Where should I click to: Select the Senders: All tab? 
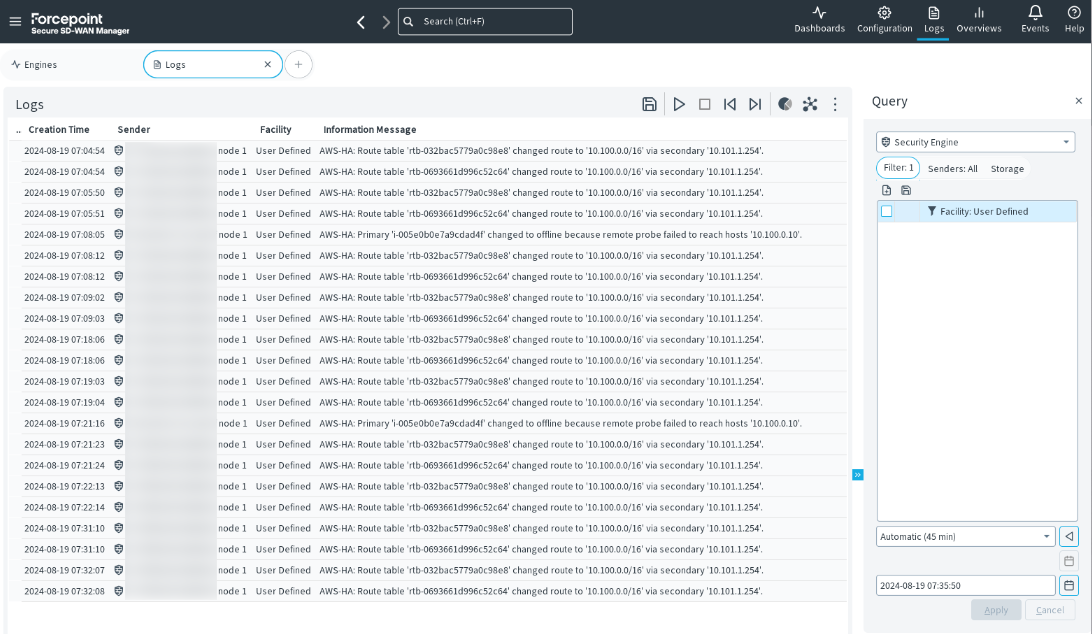(x=953, y=169)
